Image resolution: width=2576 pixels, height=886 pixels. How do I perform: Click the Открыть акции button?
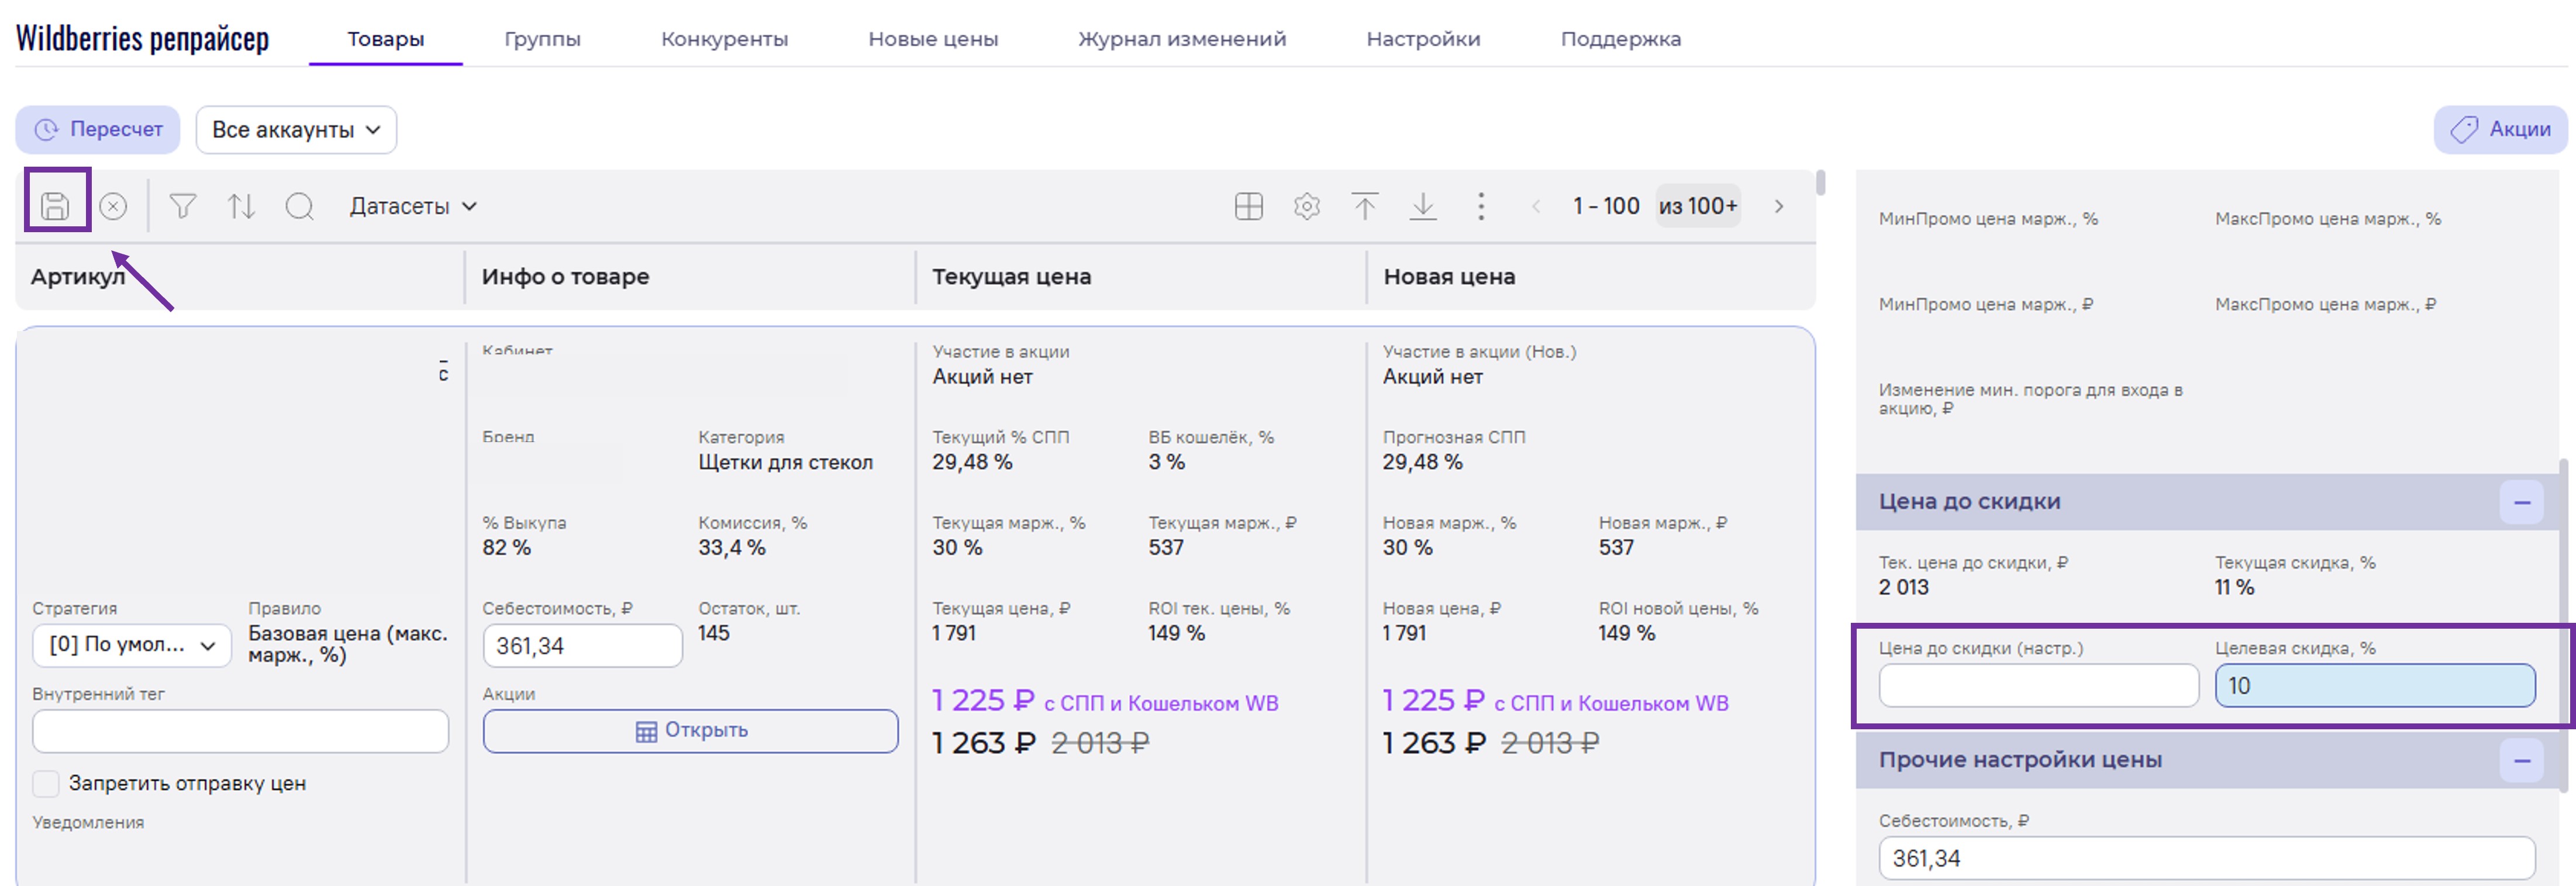(x=690, y=731)
